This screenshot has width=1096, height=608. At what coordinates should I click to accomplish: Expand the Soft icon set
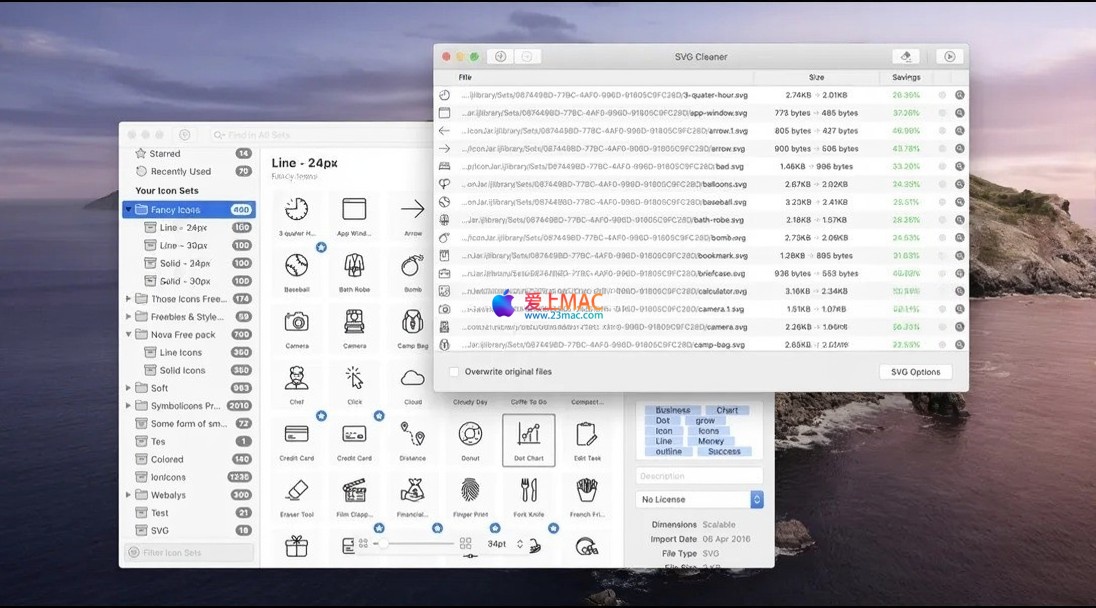pos(129,388)
